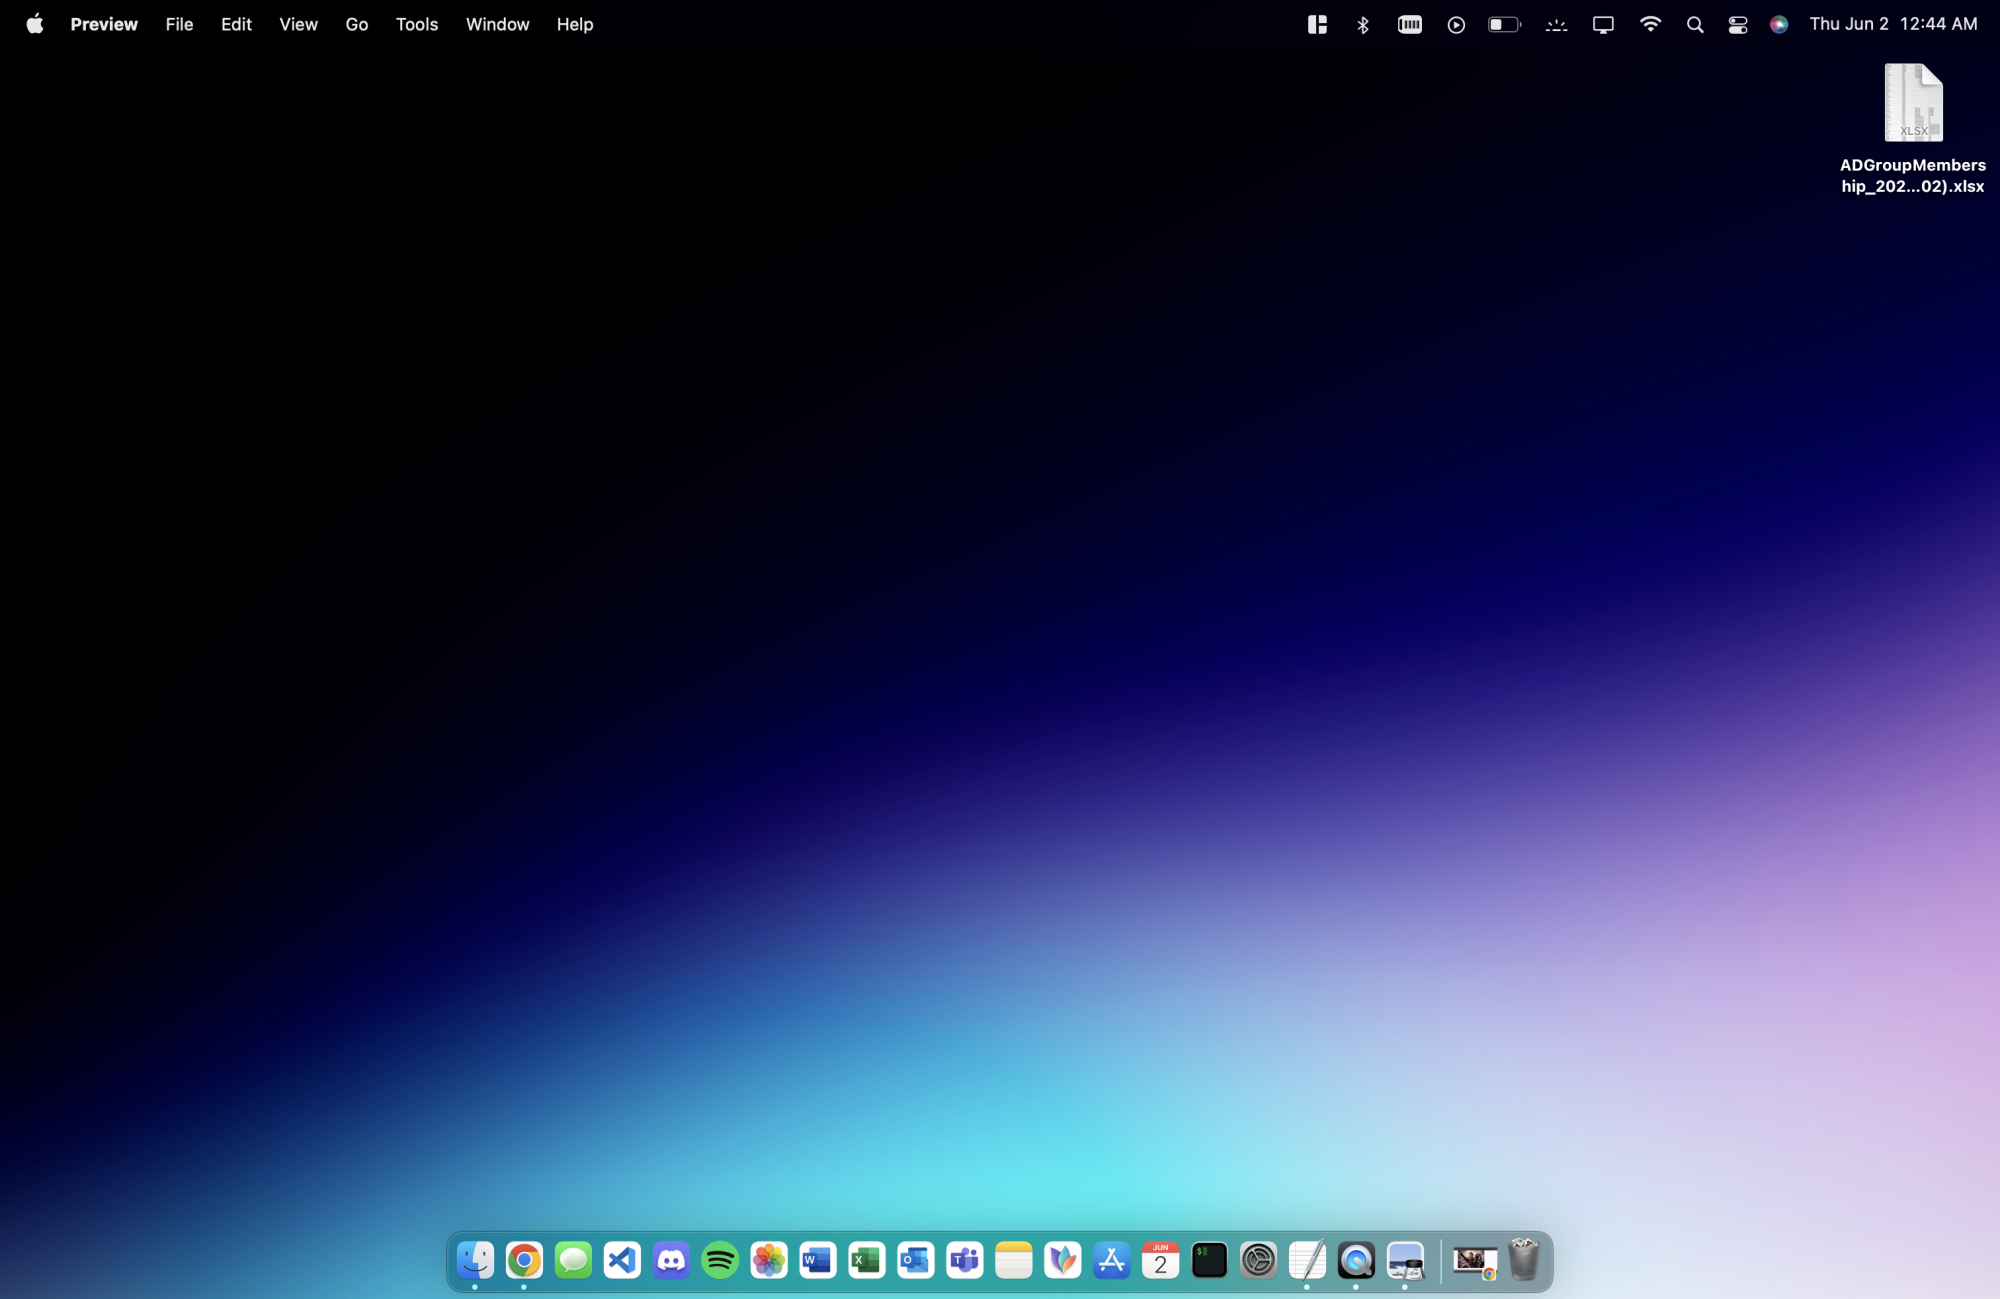The width and height of the screenshot is (2000, 1299).
Task: Open the App Store from Dock
Action: 1112,1260
